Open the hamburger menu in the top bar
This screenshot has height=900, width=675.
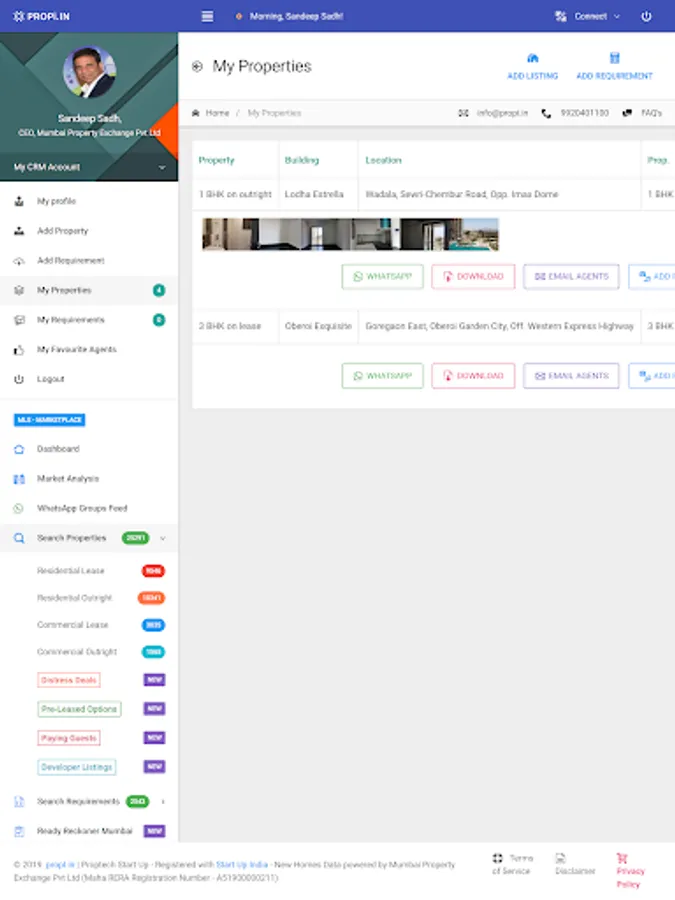tap(207, 16)
